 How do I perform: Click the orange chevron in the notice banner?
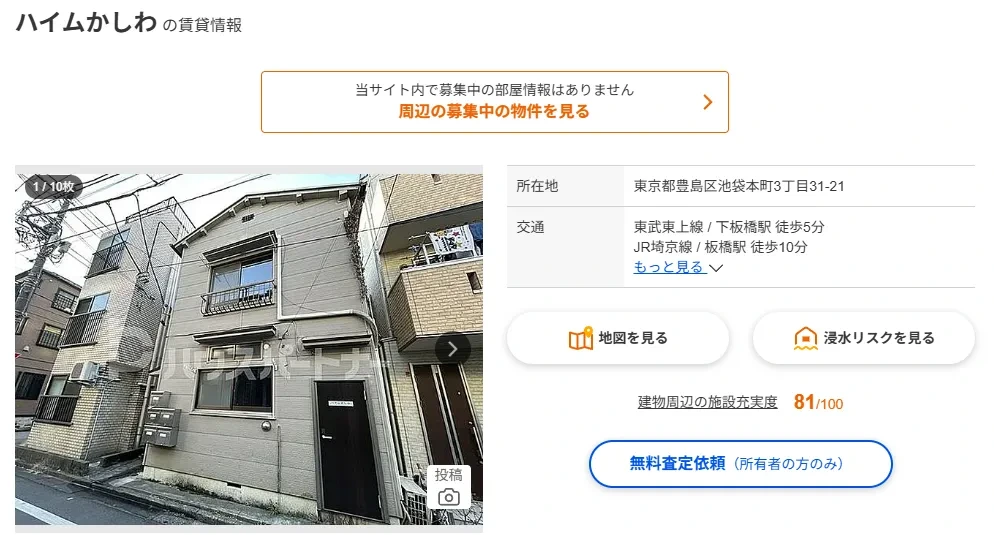point(708,101)
